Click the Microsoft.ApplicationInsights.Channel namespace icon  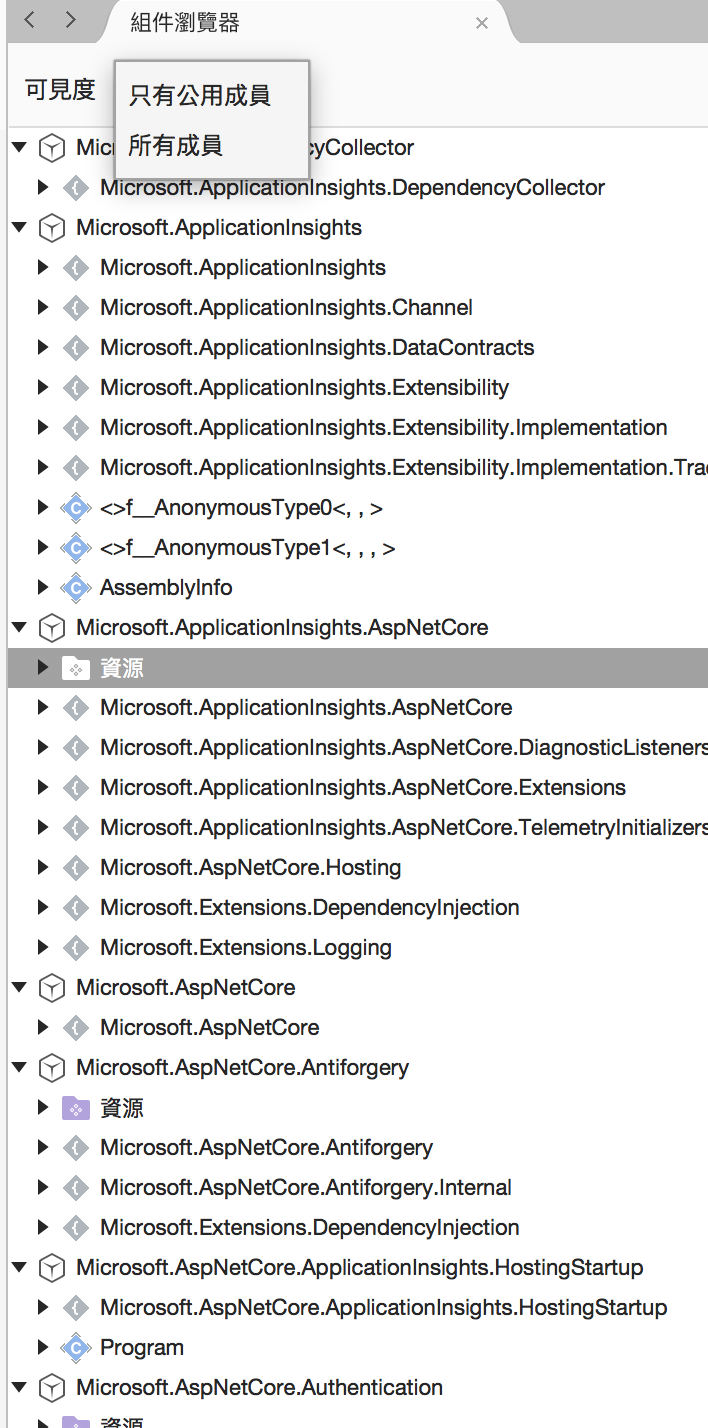point(75,308)
